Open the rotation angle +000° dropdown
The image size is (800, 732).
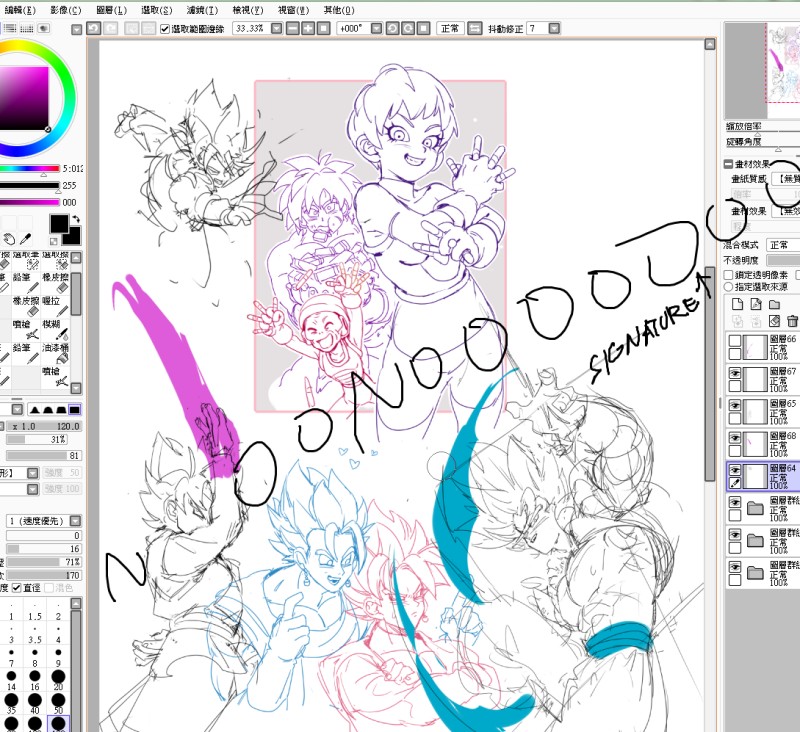click(x=376, y=29)
